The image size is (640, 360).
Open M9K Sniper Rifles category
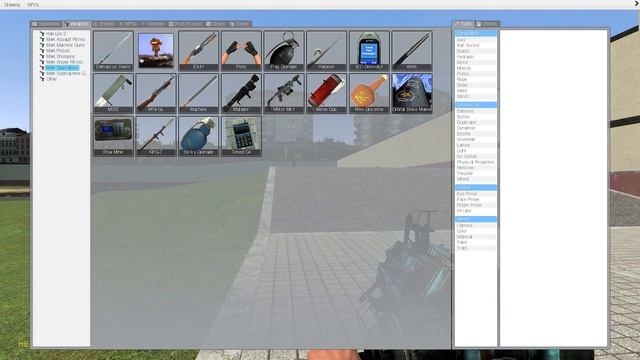coord(64,62)
